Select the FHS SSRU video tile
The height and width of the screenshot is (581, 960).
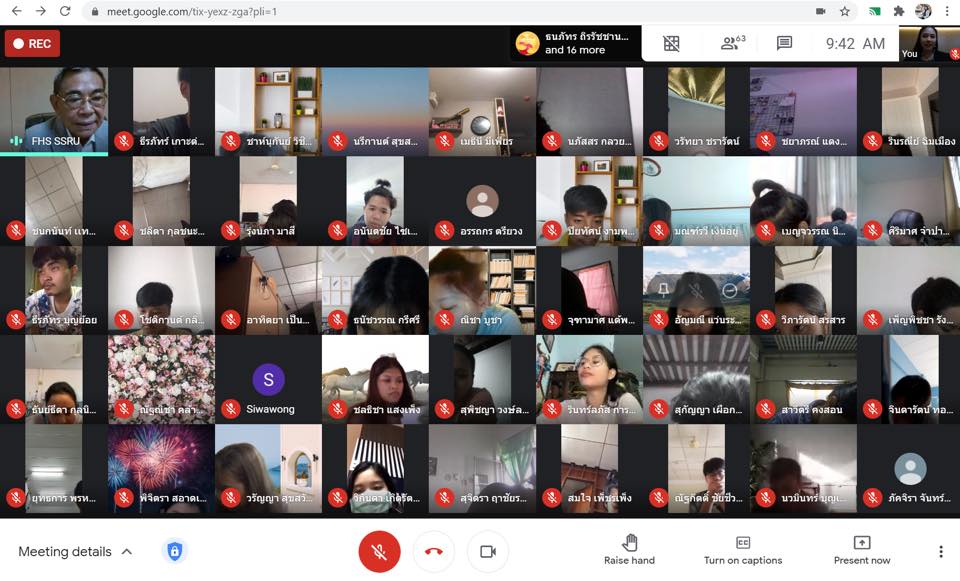pos(54,110)
